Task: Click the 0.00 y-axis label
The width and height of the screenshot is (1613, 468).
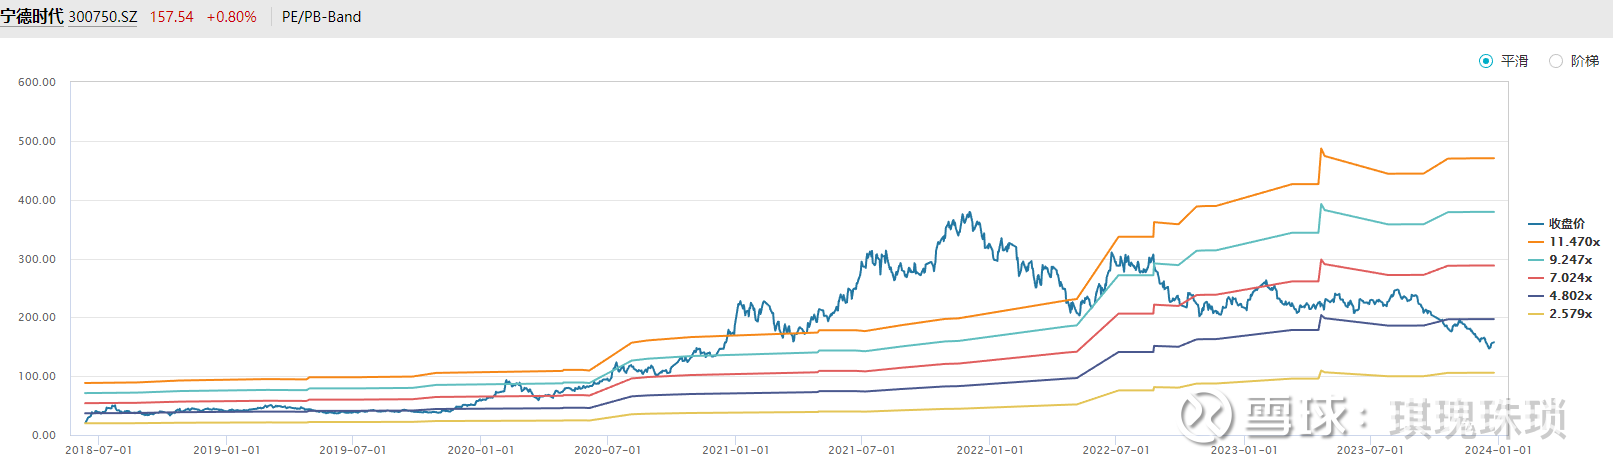Action: (44, 435)
